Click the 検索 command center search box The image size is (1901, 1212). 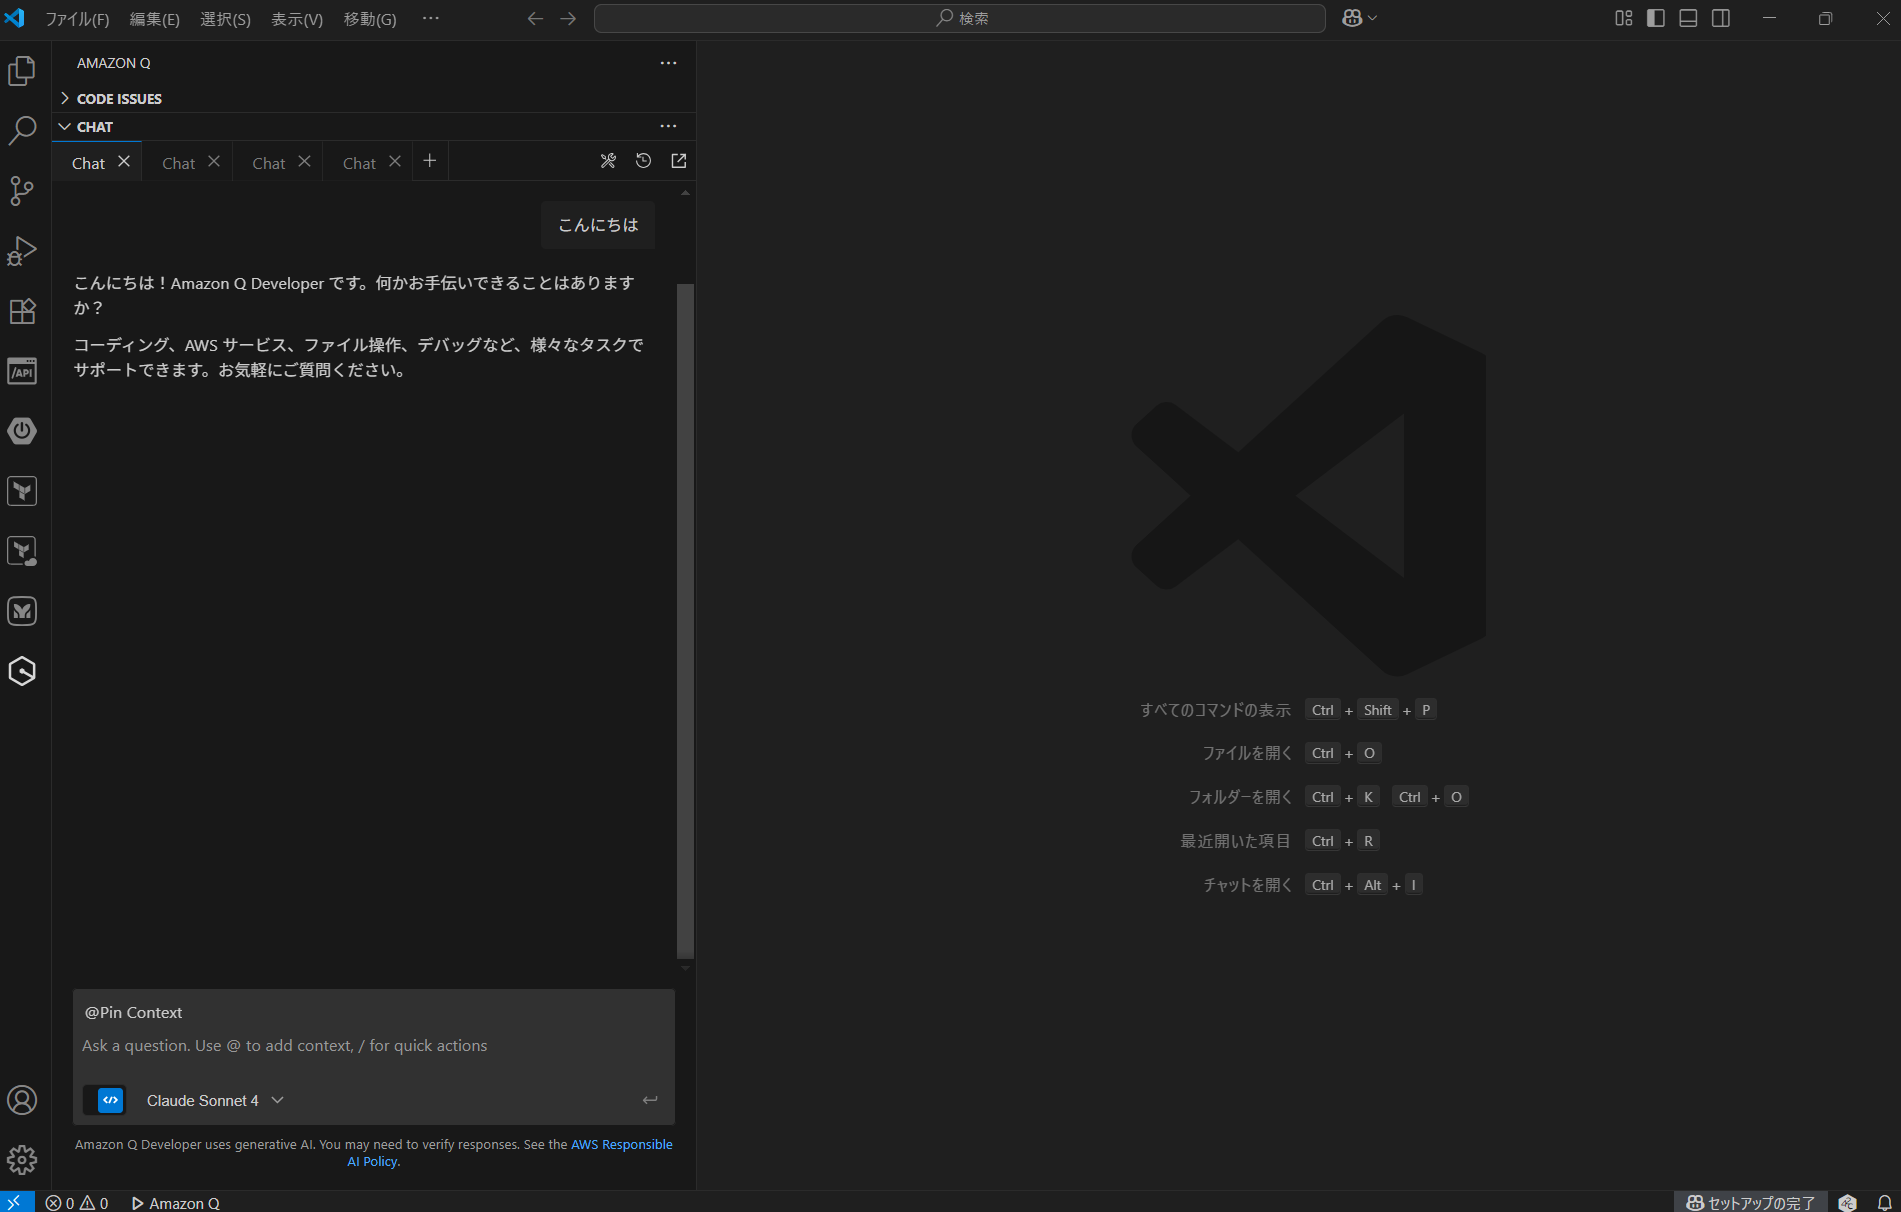click(x=960, y=18)
